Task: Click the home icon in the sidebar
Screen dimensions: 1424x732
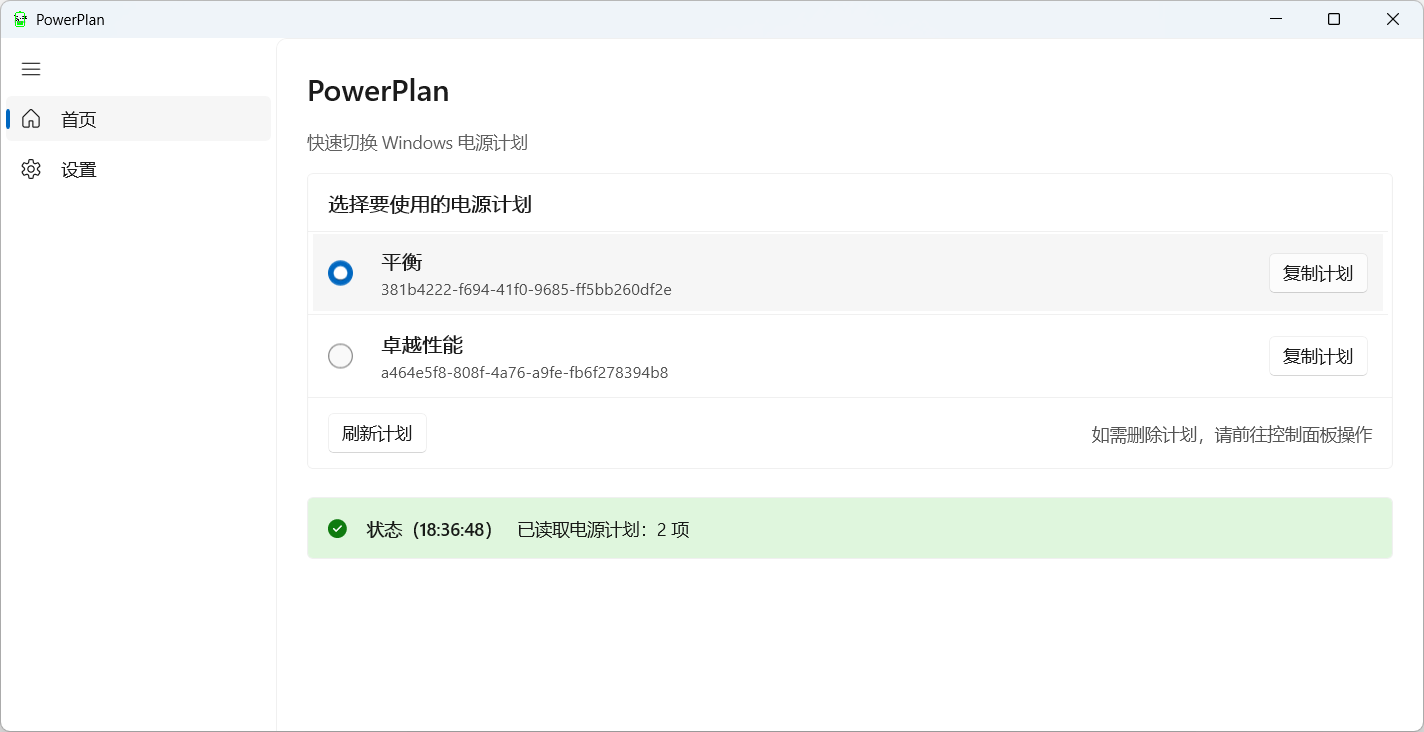Action: (31, 119)
